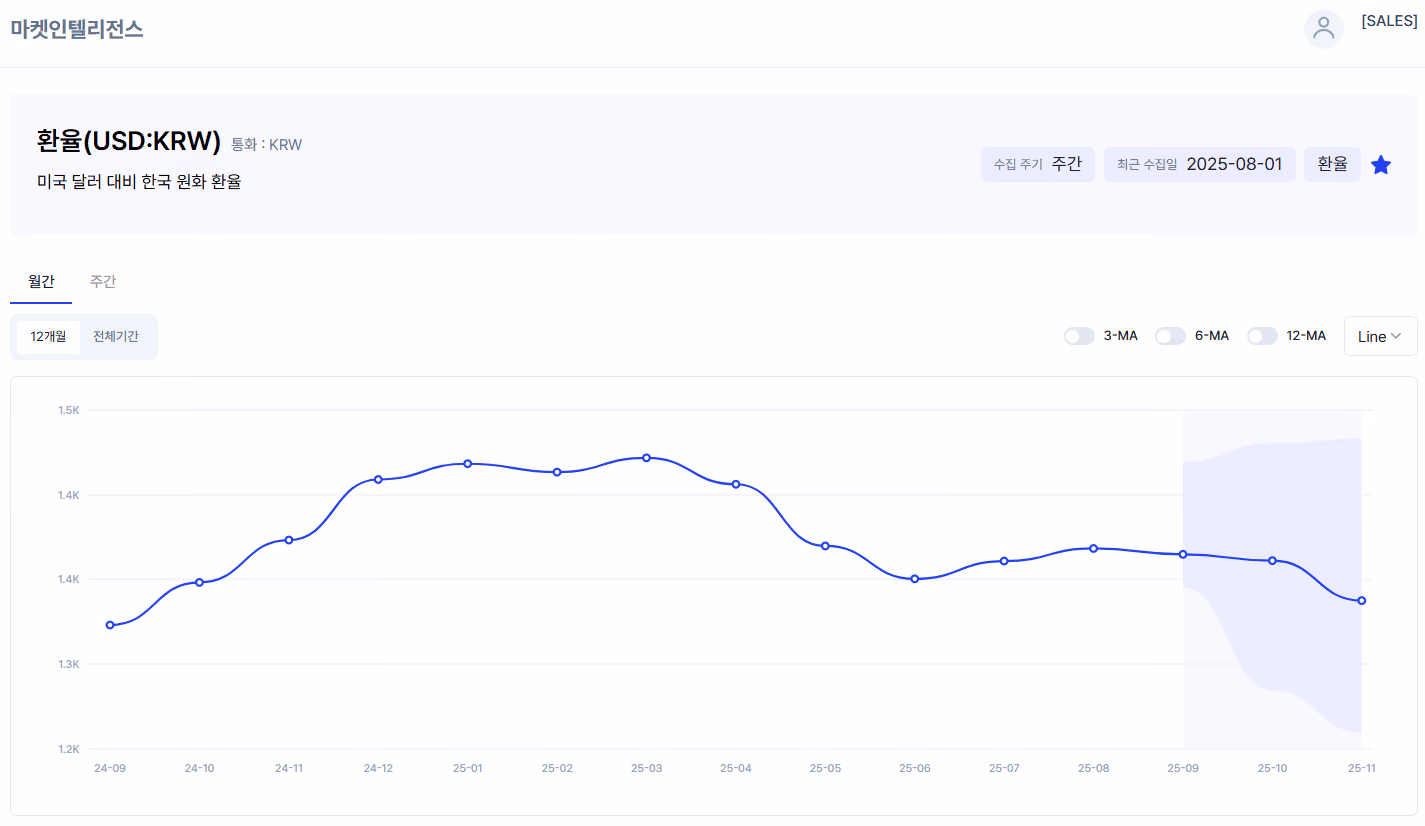Click the 25-05 data point marker
1425x826 pixels.
[x=825, y=546]
